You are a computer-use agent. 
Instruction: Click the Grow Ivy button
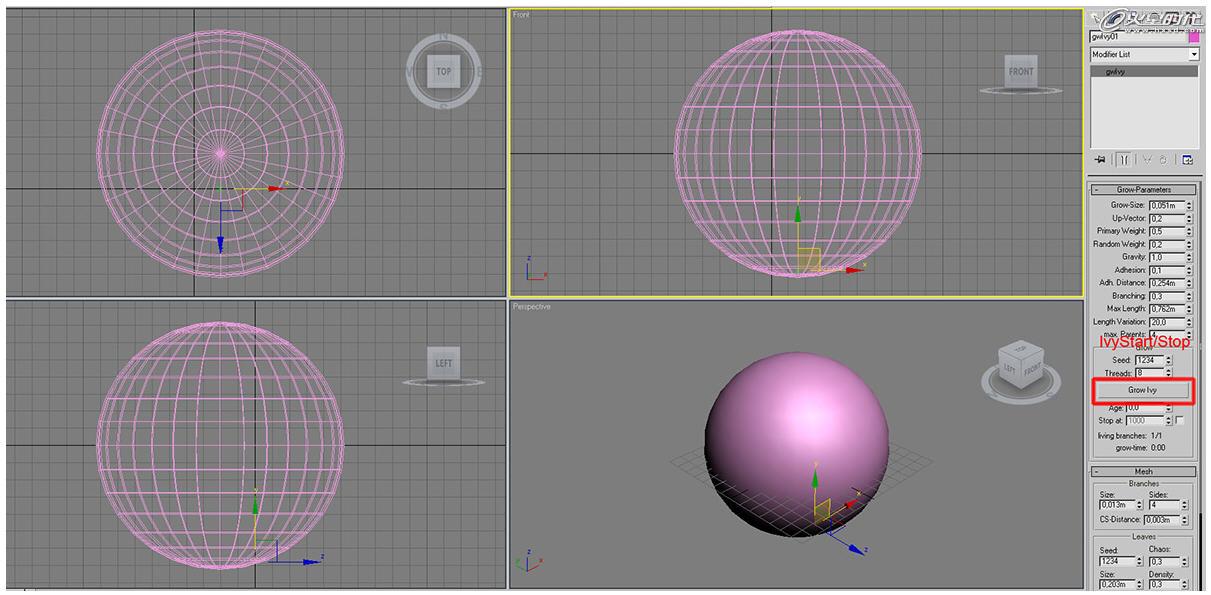click(1142, 390)
